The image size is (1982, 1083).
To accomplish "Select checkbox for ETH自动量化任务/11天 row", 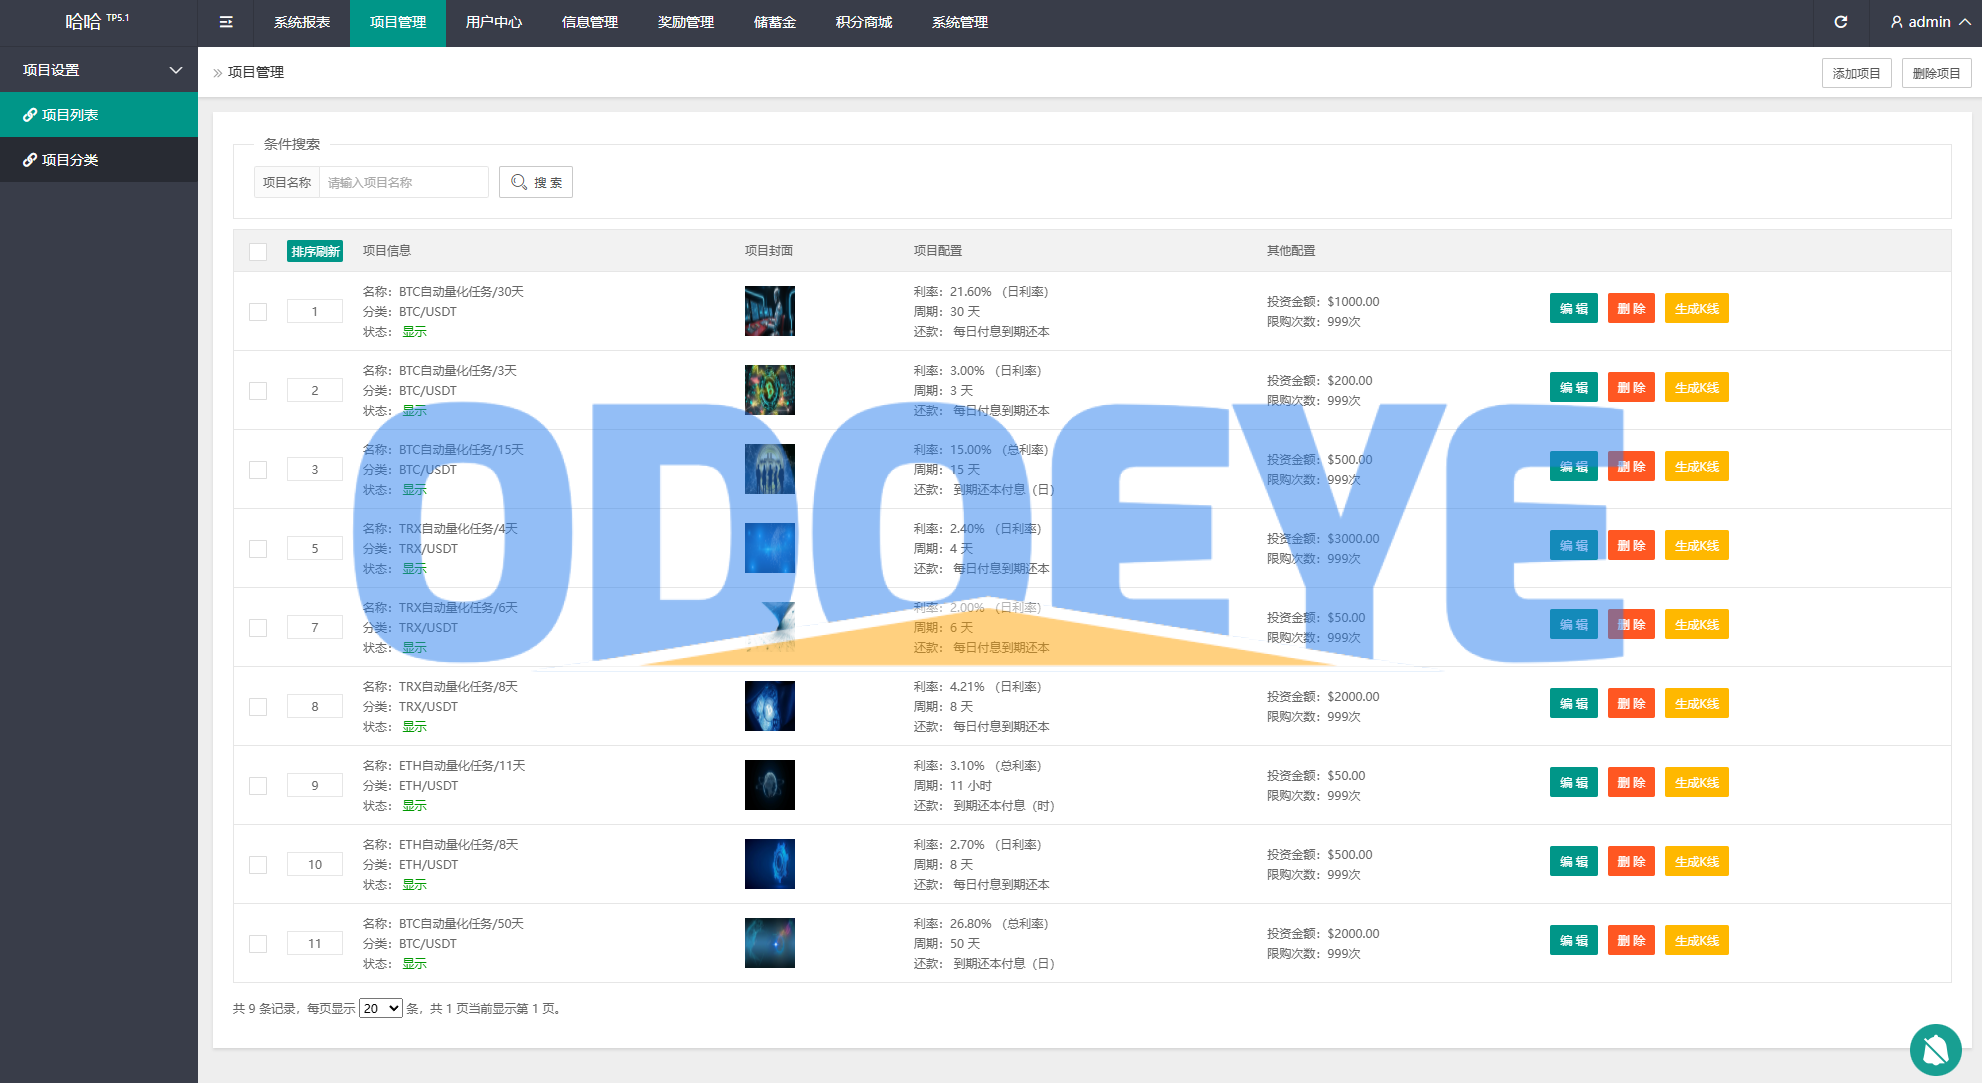I will pyautogui.click(x=258, y=786).
